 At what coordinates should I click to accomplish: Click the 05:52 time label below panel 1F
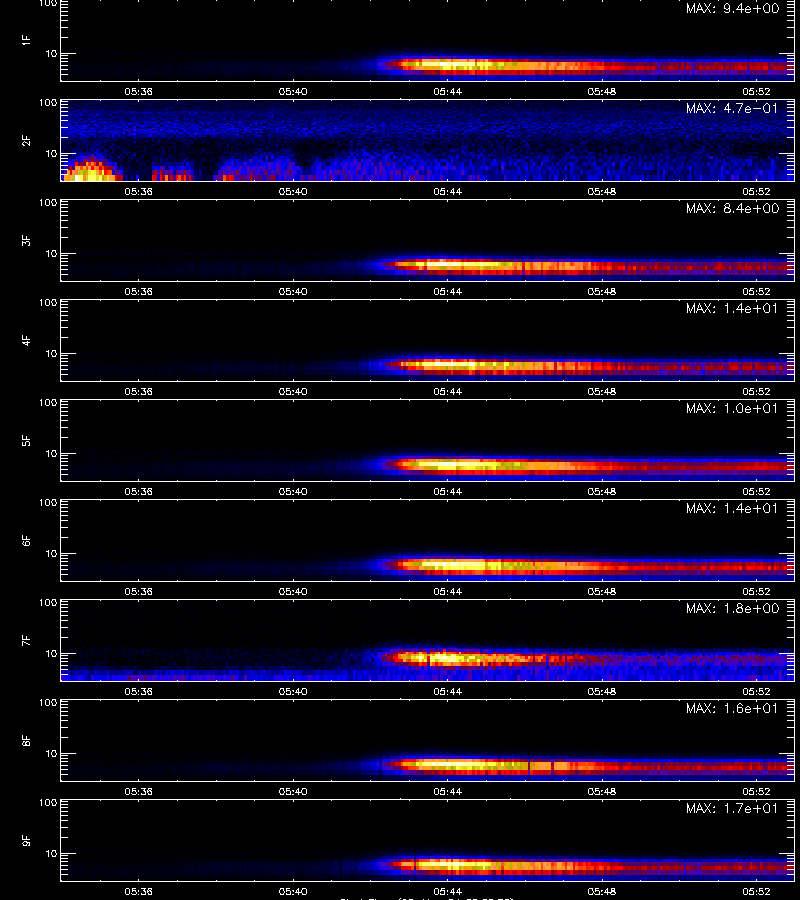[x=756, y=91]
